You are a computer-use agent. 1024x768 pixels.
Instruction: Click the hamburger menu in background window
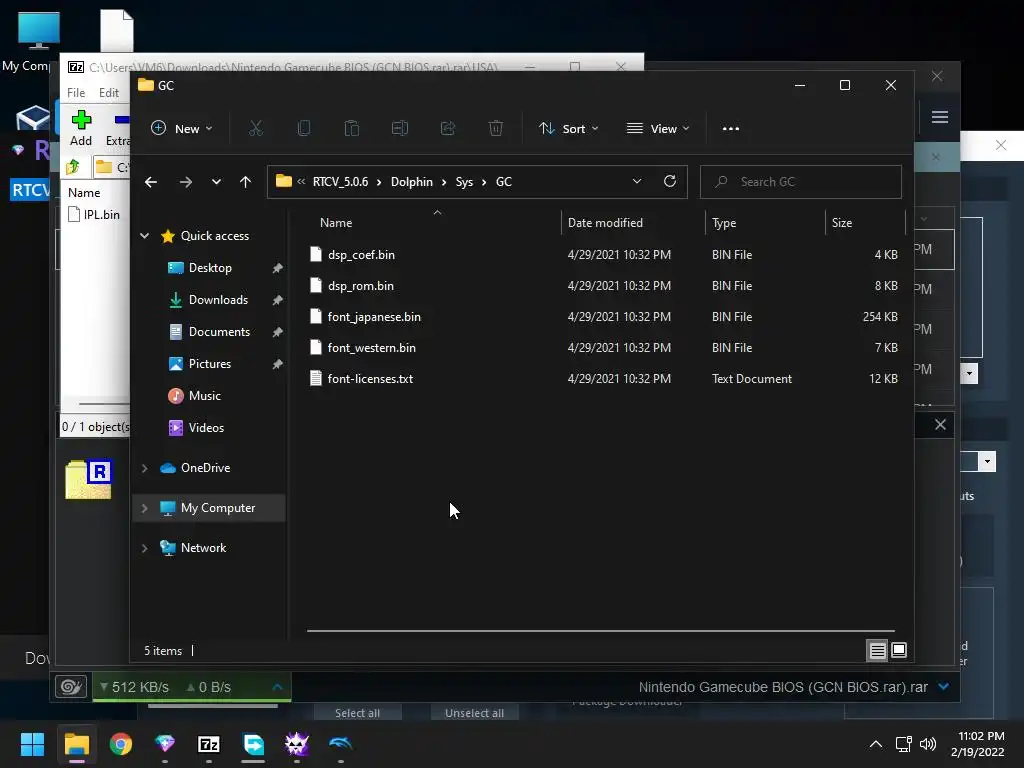pos(940,117)
